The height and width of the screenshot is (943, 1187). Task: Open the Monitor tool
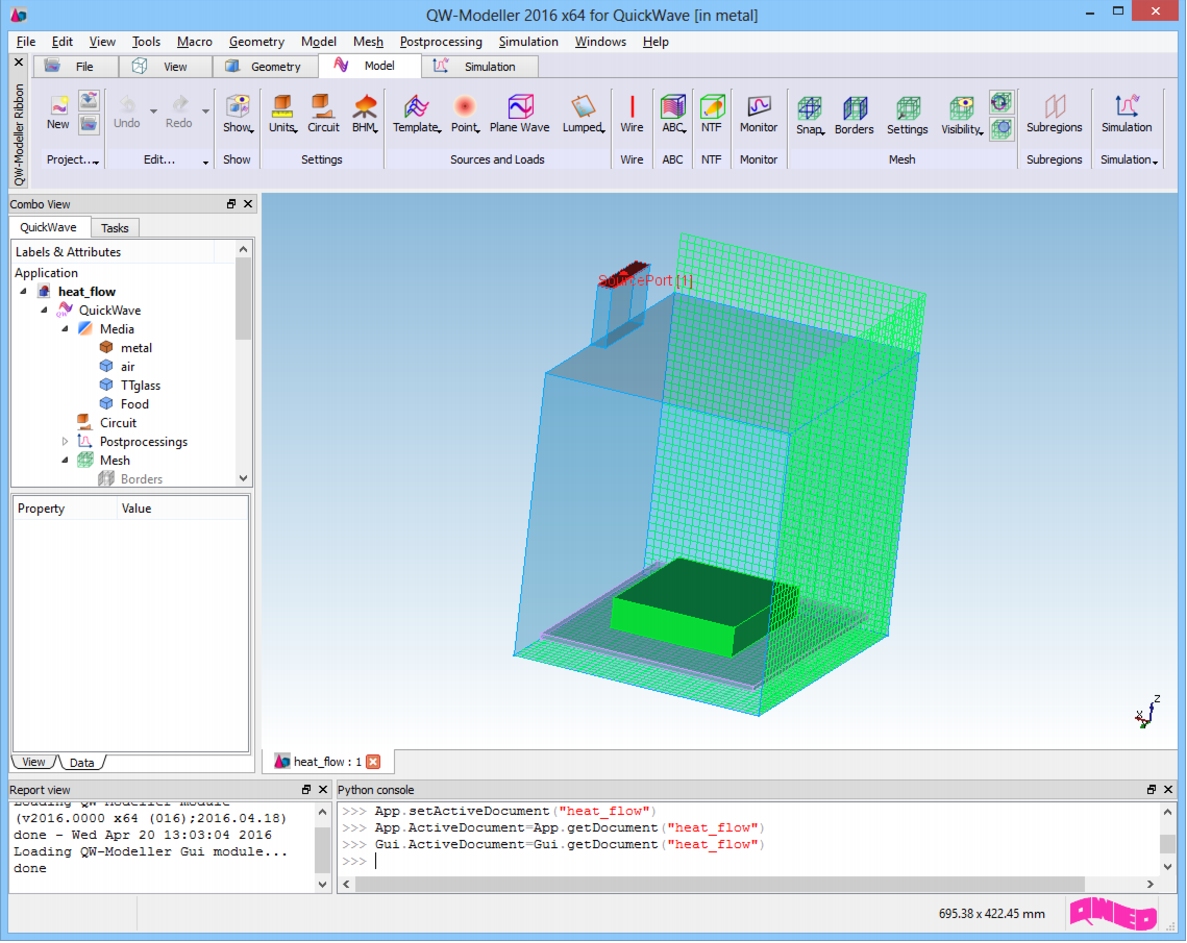[x=759, y=114]
